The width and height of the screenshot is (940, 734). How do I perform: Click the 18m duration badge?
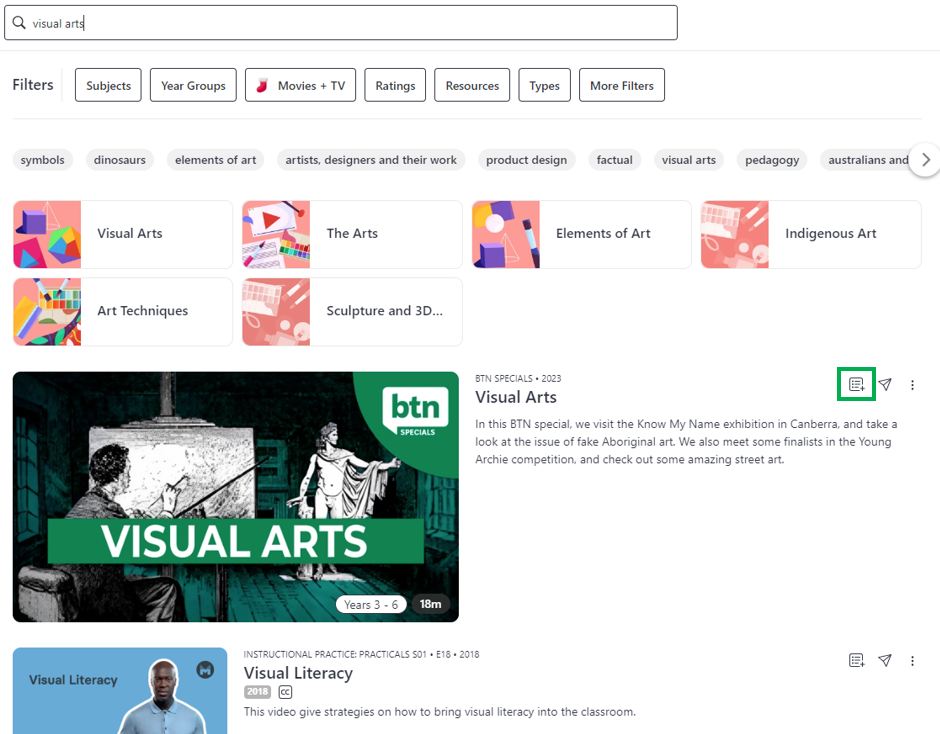430,604
